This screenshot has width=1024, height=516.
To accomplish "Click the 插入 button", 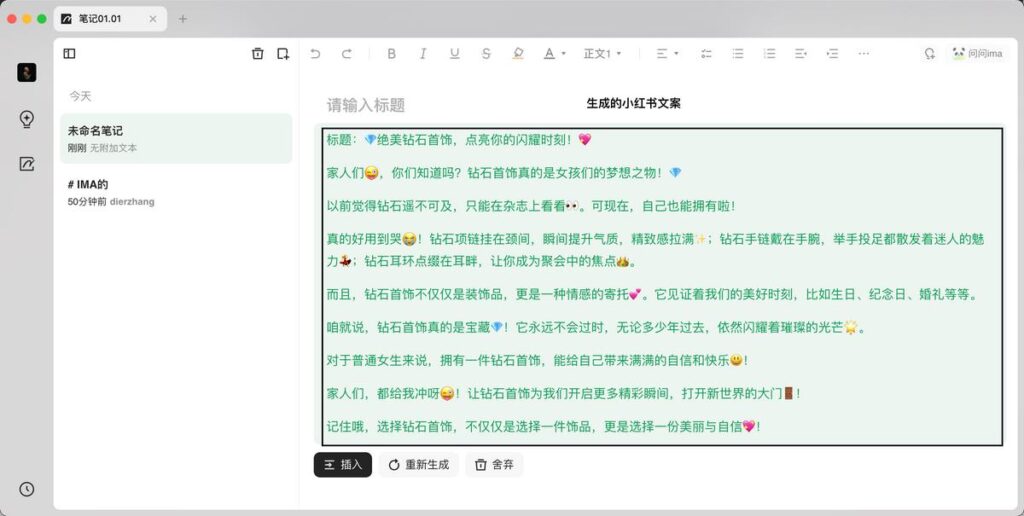I will 342,465.
